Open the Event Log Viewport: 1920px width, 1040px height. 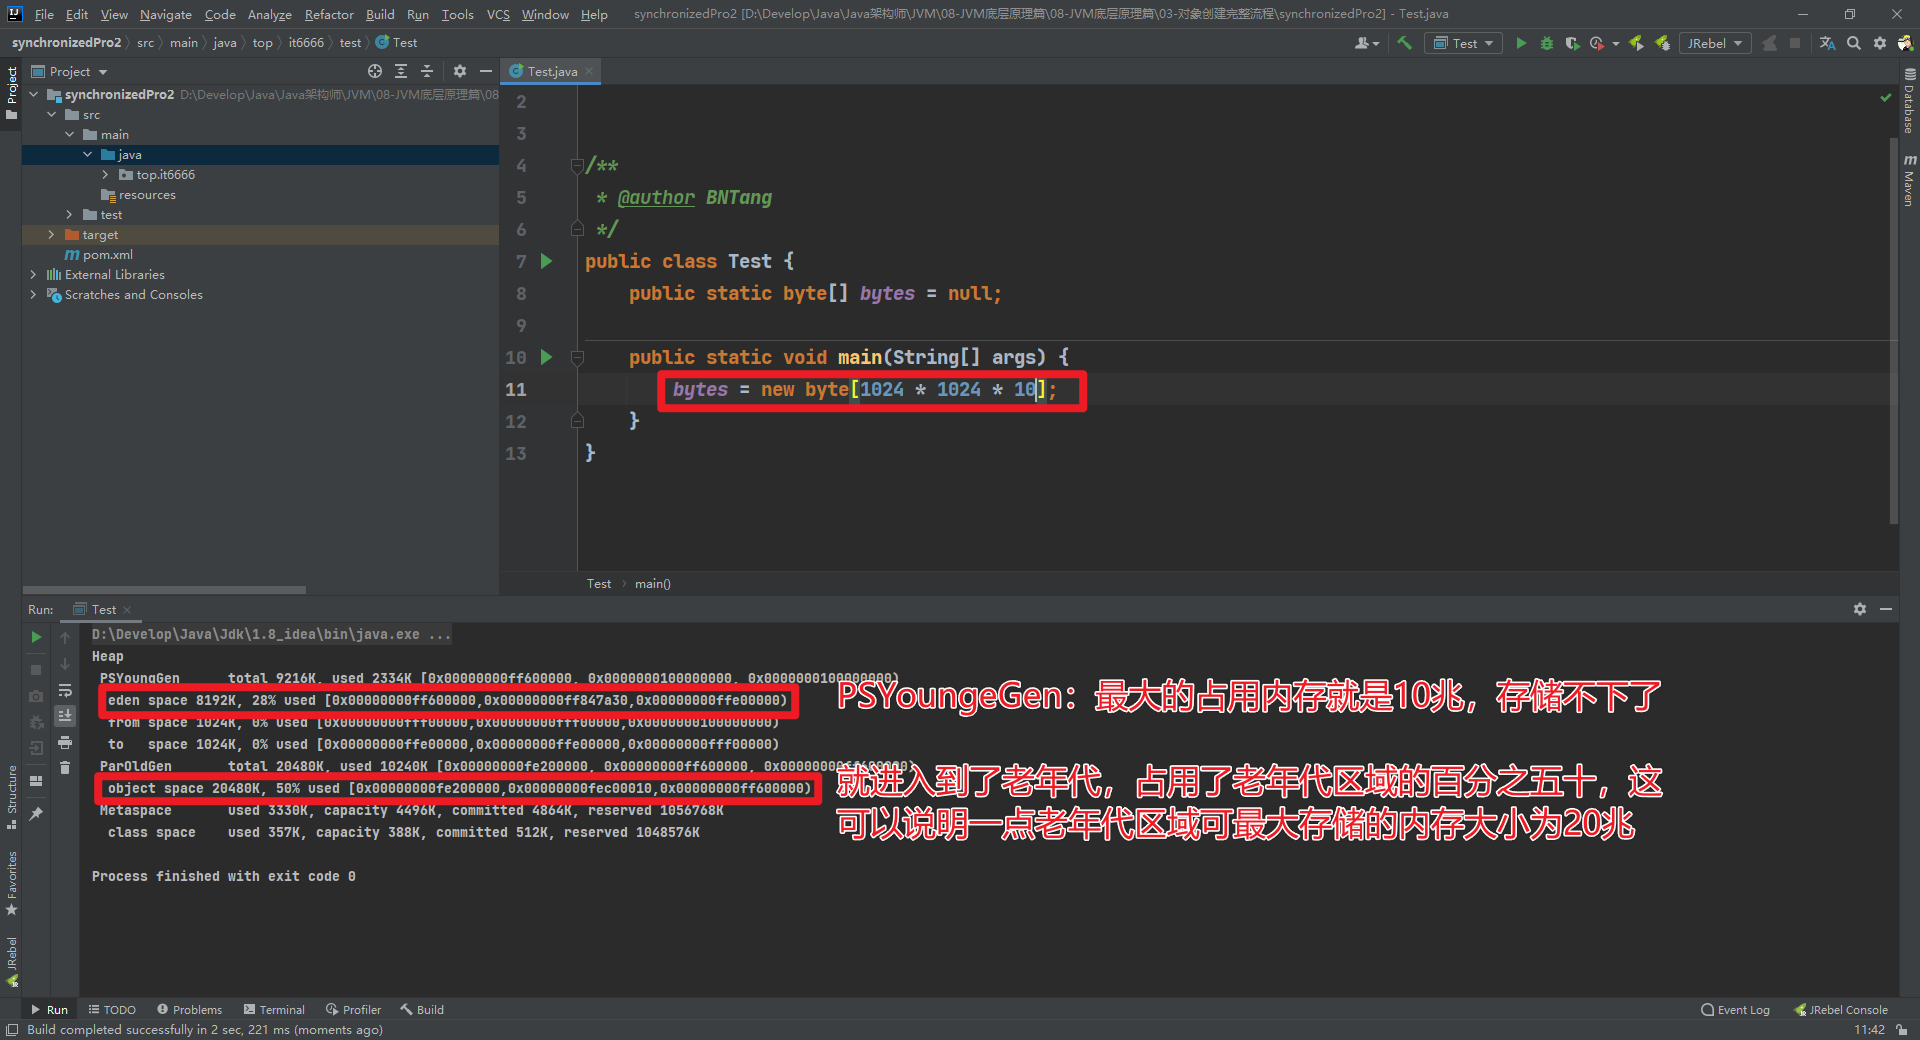[1735, 1010]
